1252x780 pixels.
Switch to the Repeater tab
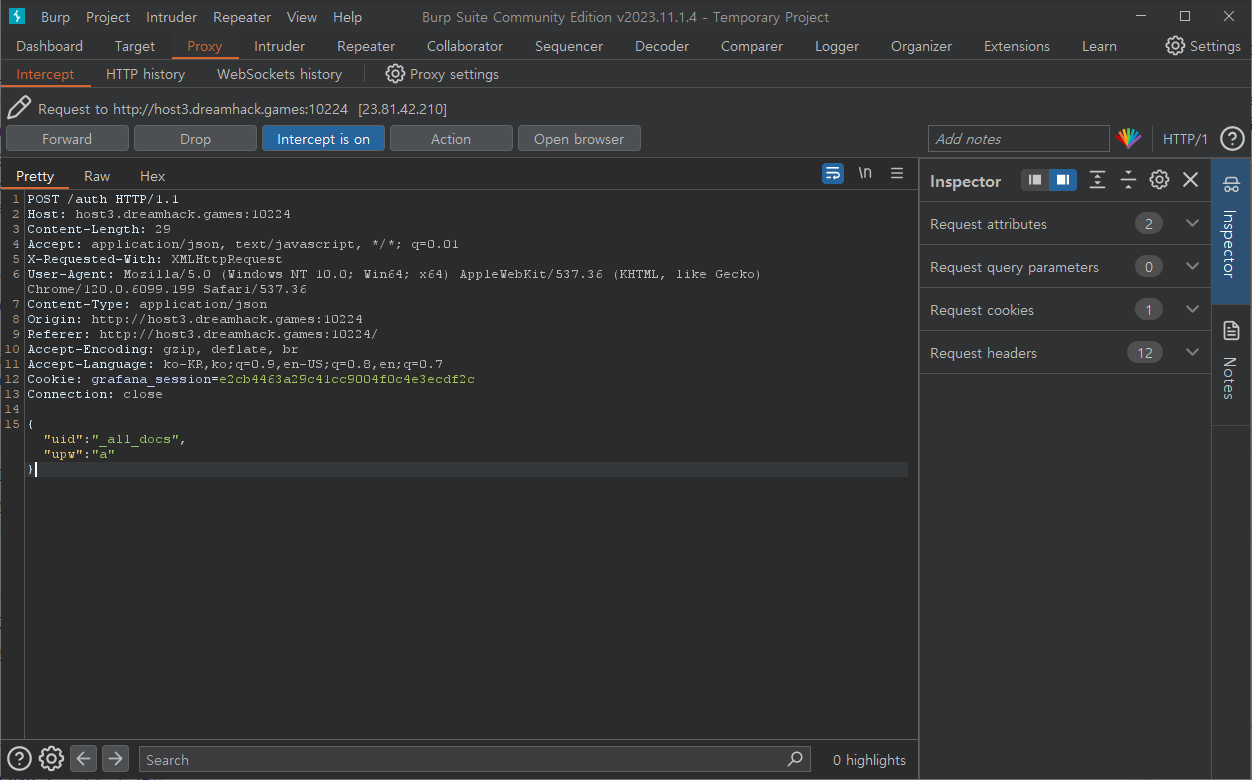(x=366, y=46)
